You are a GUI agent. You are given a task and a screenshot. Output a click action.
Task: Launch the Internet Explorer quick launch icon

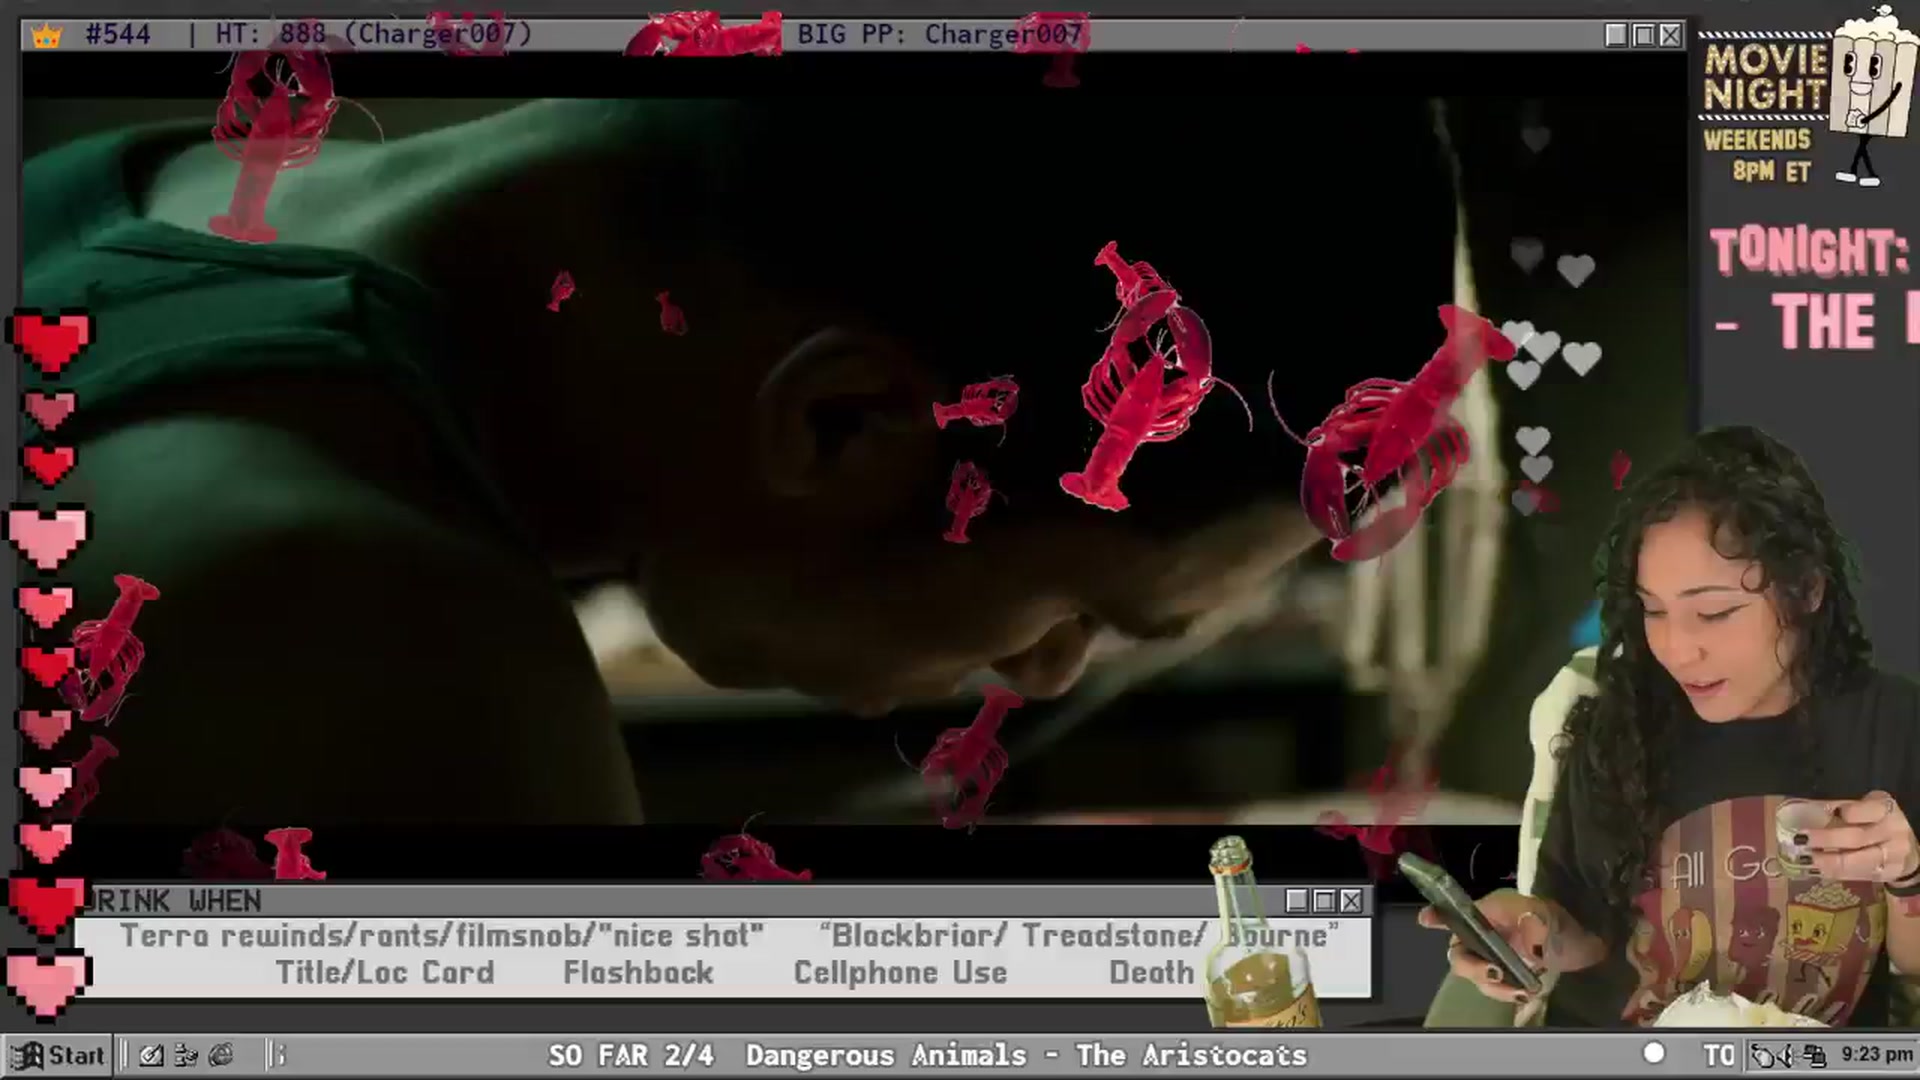pyautogui.click(x=221, y=1055)
